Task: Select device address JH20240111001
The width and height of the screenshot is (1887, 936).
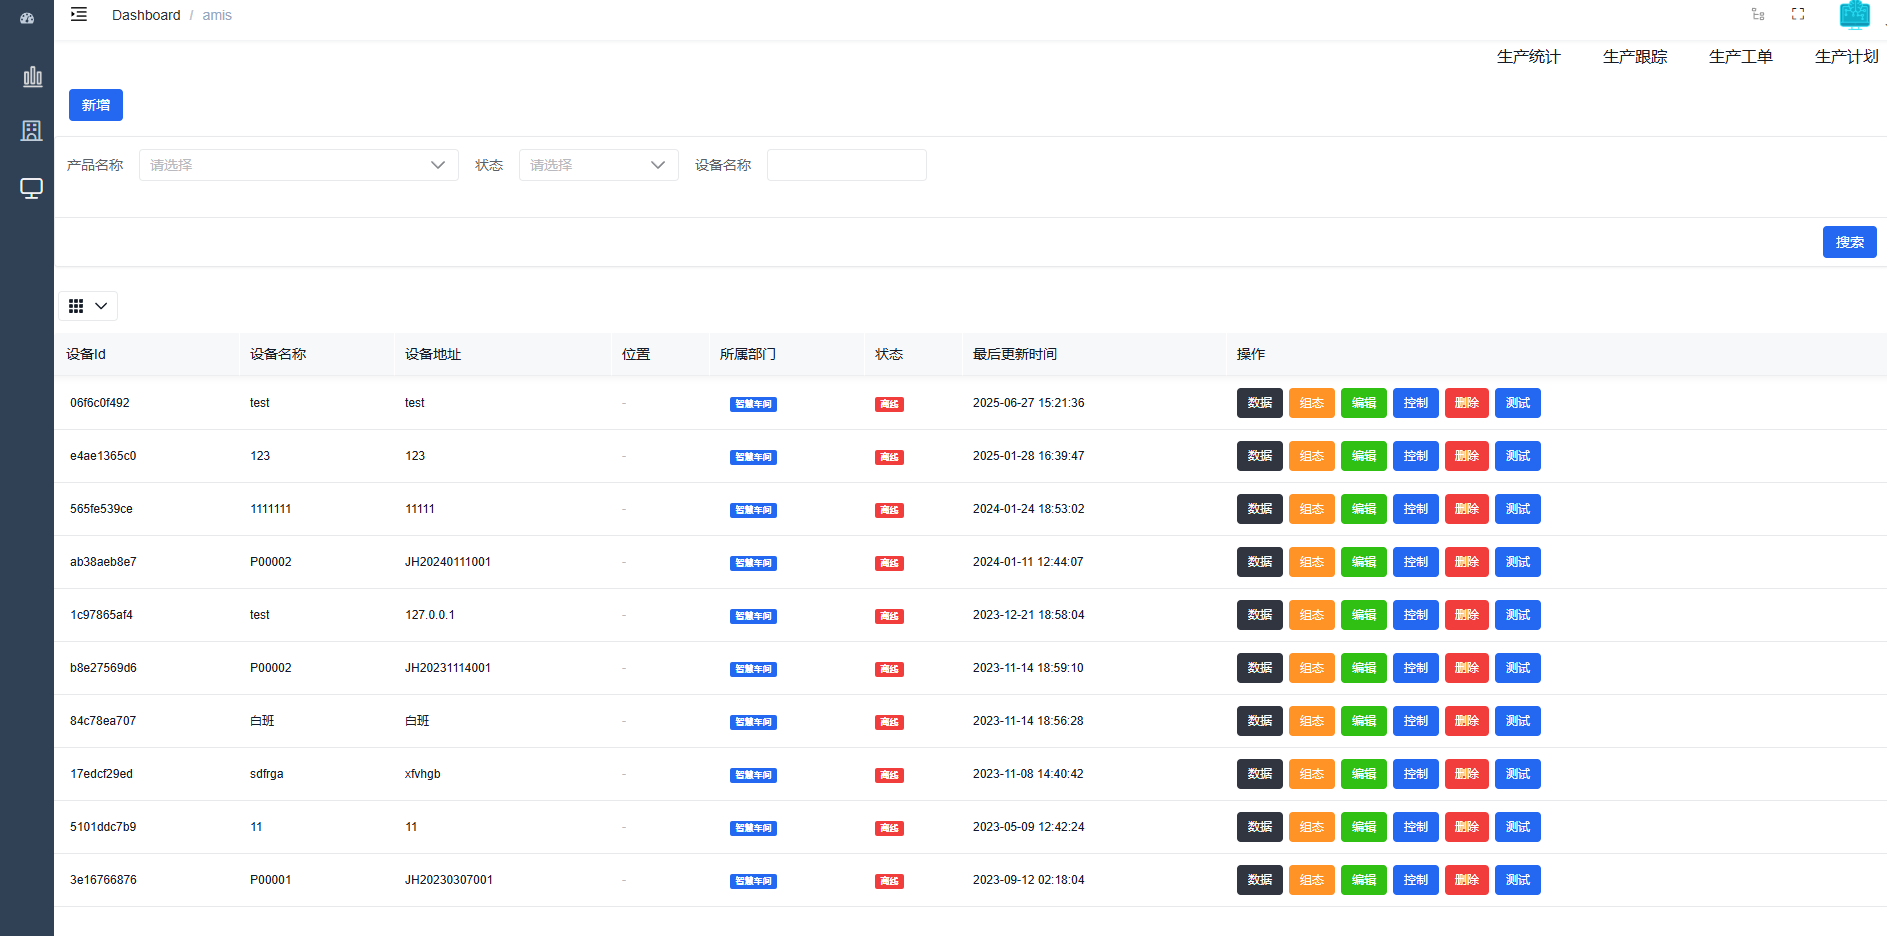Action: tap(448, 562)
